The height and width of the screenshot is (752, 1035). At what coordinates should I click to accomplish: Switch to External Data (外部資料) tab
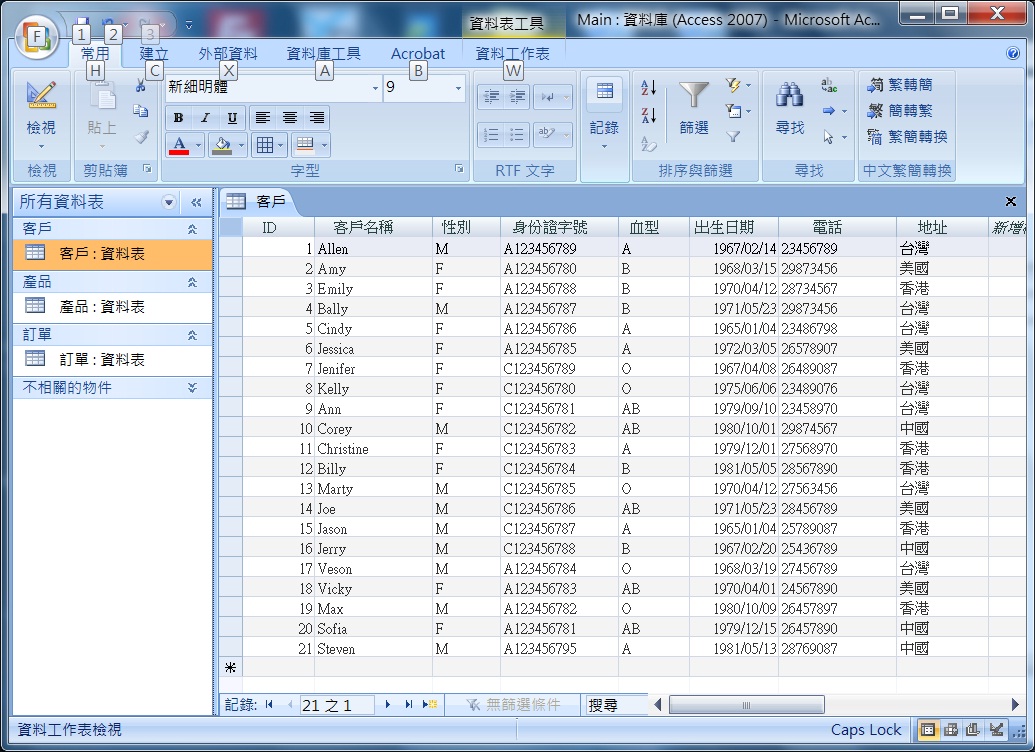point(228,54)
